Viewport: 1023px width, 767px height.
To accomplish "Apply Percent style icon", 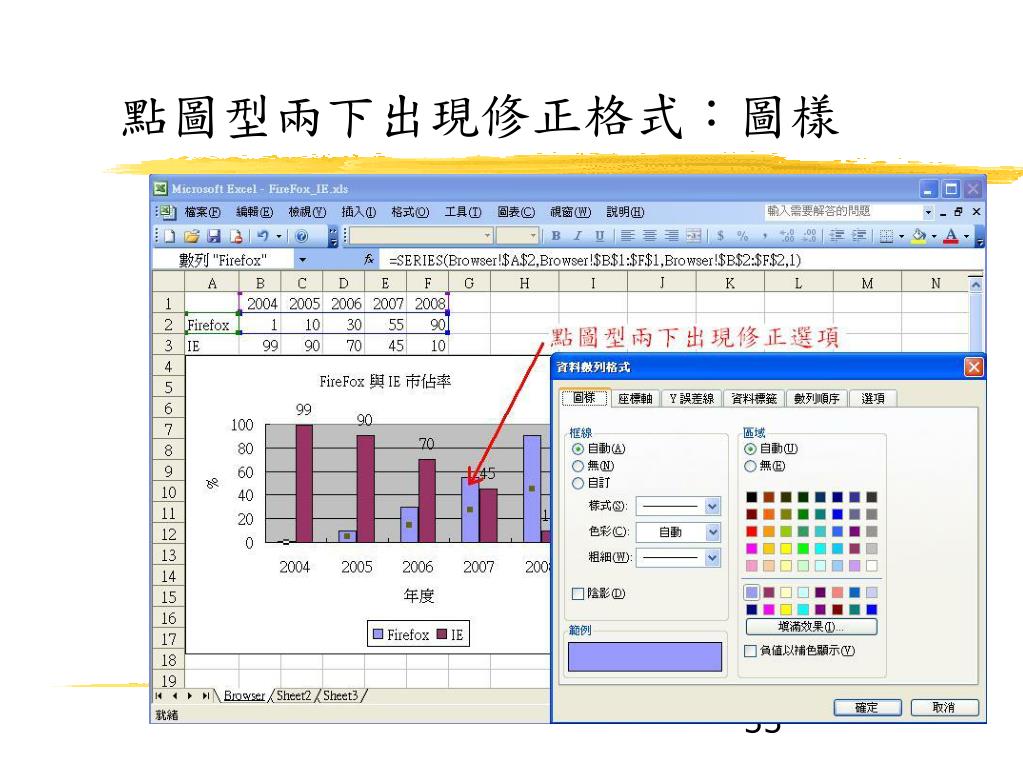I will (742, 236).
